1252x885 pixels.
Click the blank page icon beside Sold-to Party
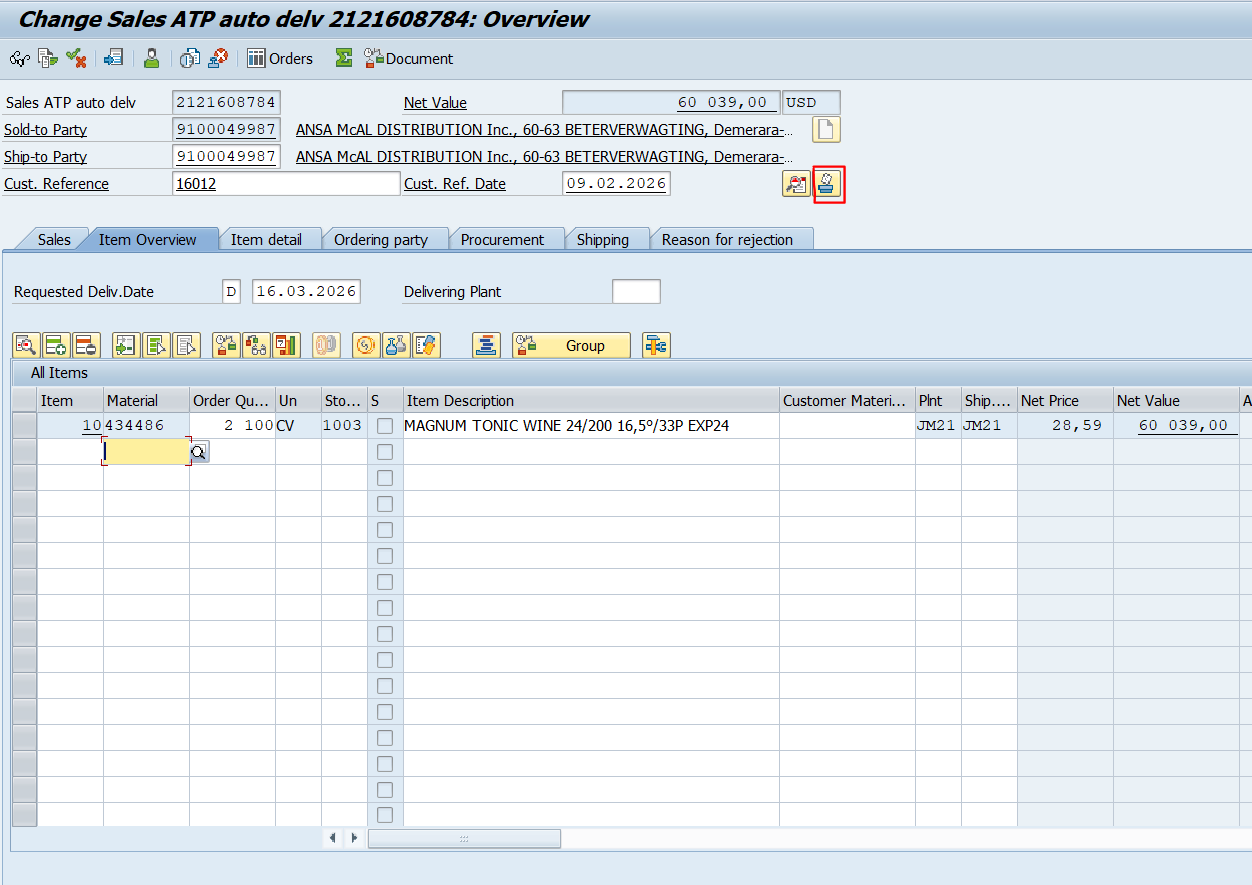[x=826, y=130]
